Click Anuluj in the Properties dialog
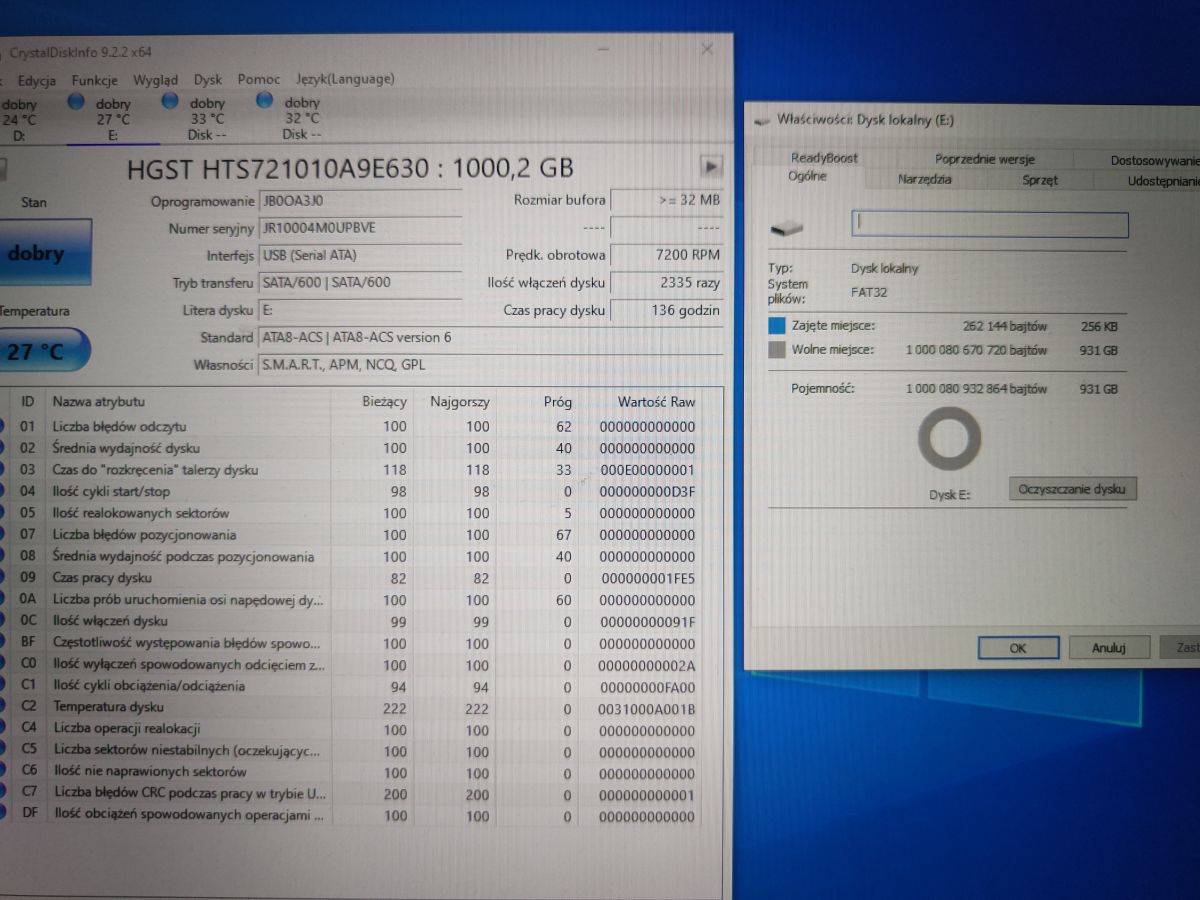The image size is (1200, 900). pyautogui.click(x=1109, y=648)
